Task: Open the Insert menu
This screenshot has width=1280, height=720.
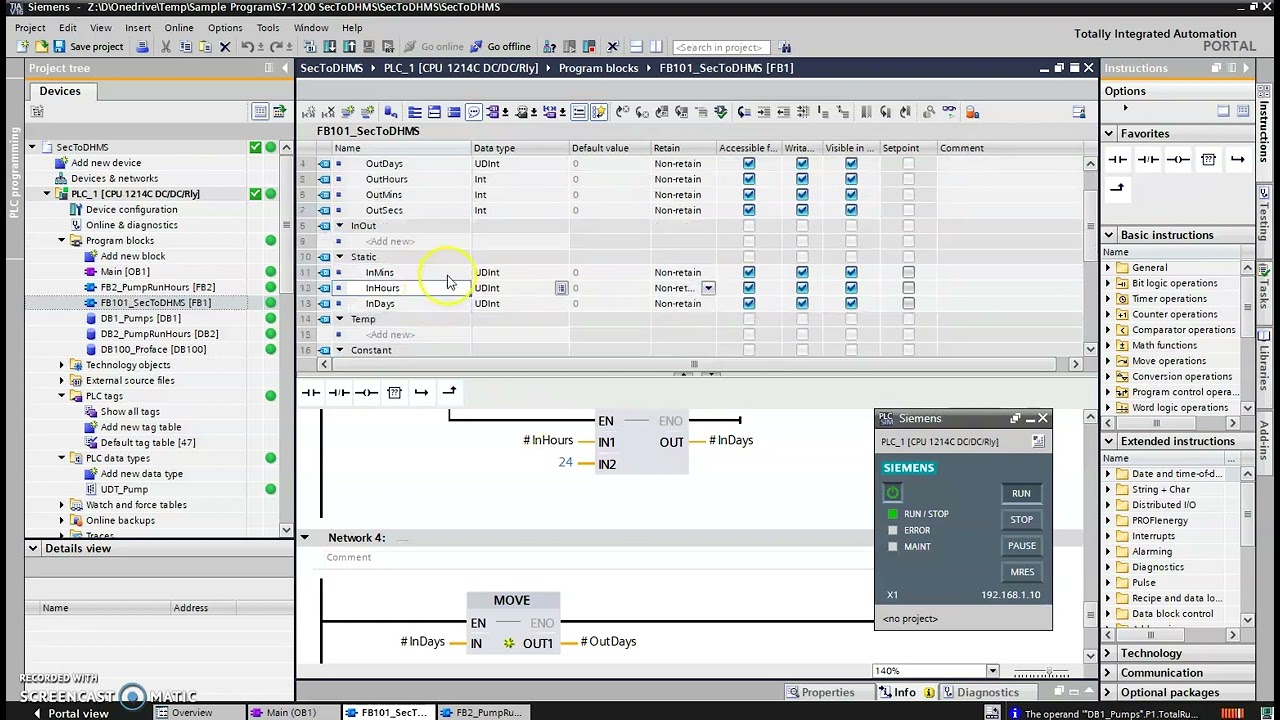Action: [138, 28]
